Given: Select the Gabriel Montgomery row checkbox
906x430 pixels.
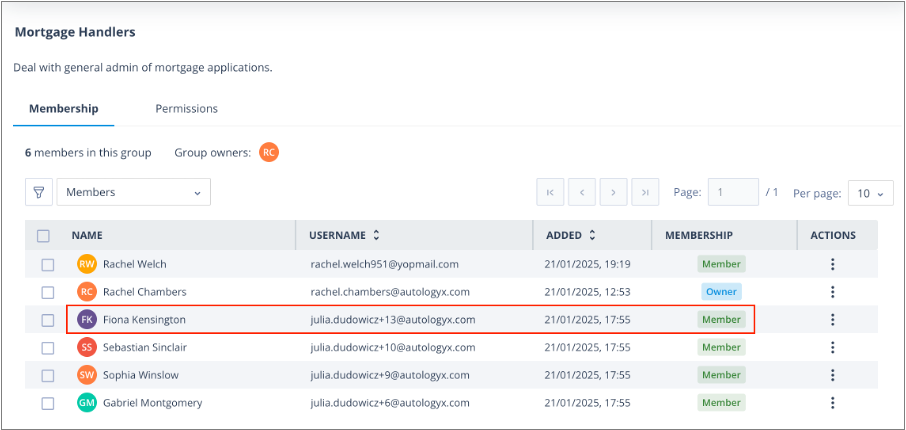Looking at the screenshot, I should coord(47,403).
